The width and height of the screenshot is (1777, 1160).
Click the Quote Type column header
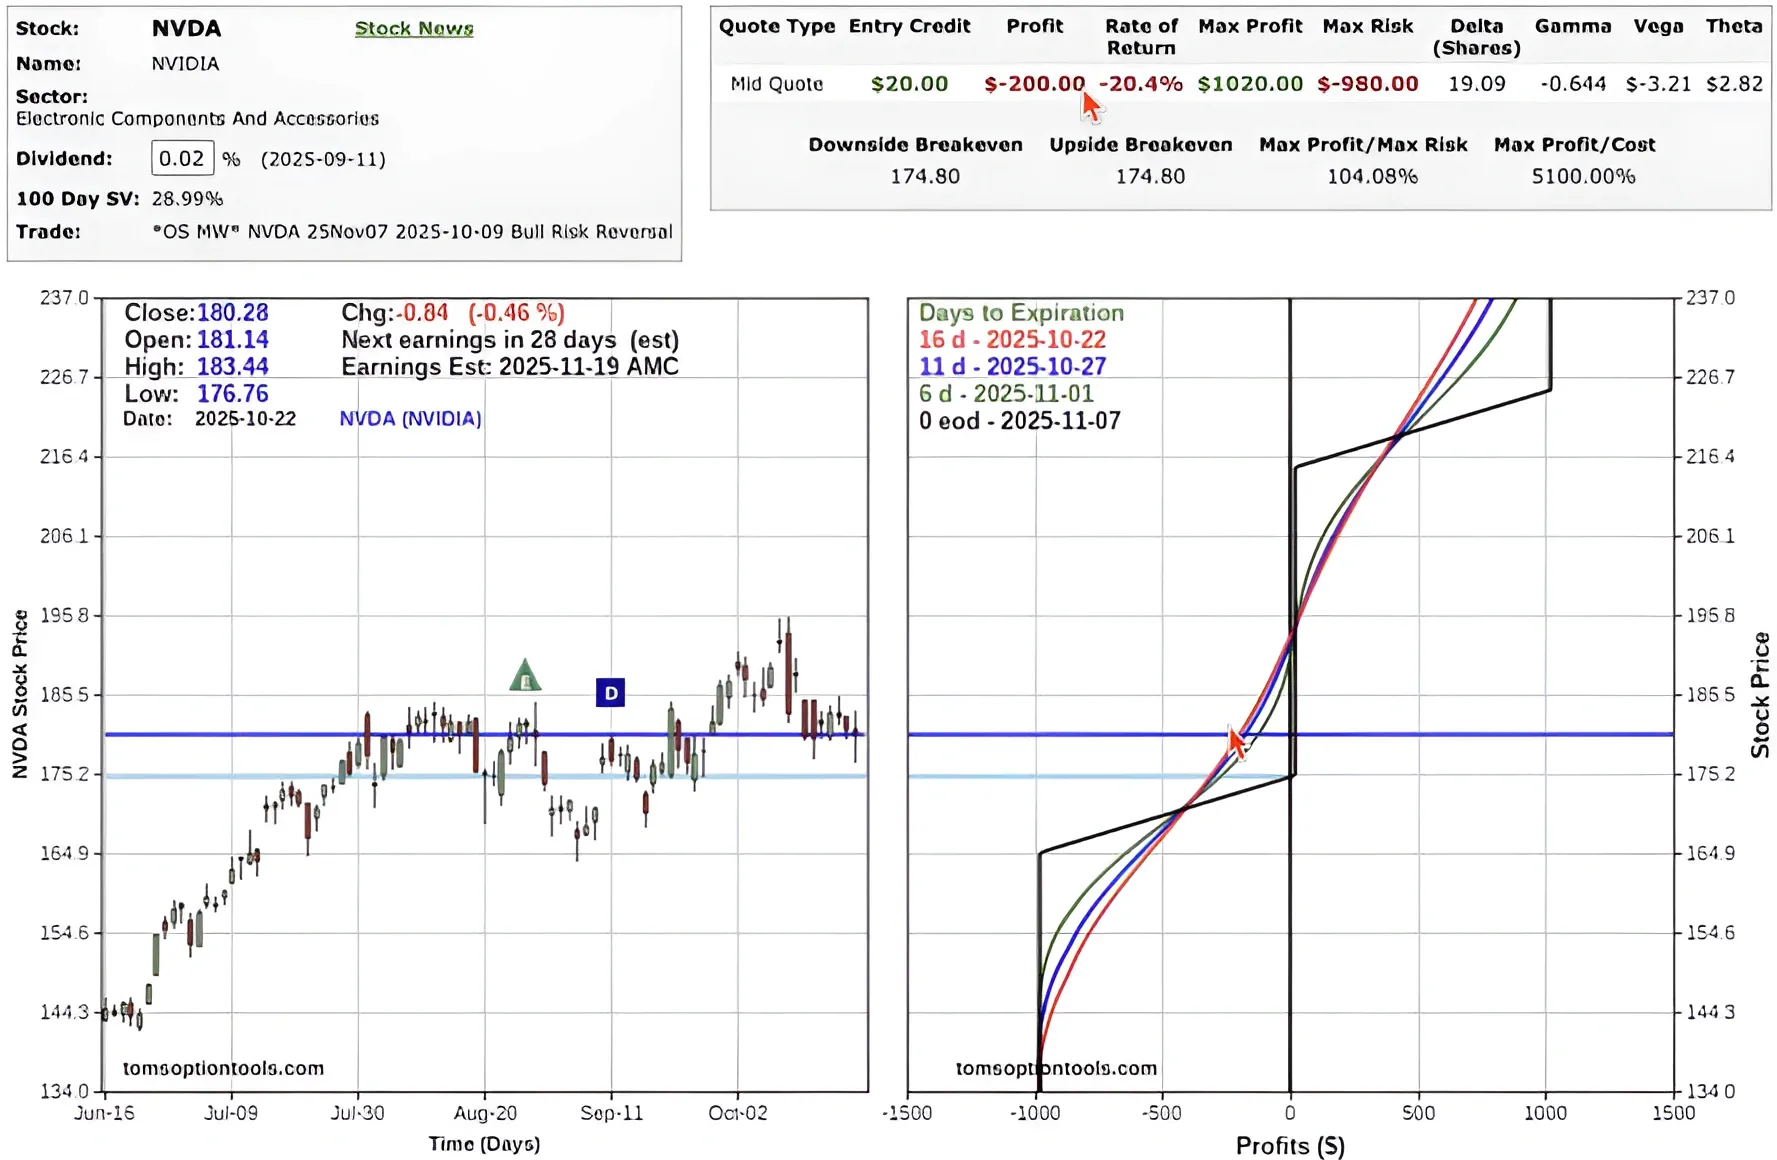pyautogui.click(x=777, y=26)
